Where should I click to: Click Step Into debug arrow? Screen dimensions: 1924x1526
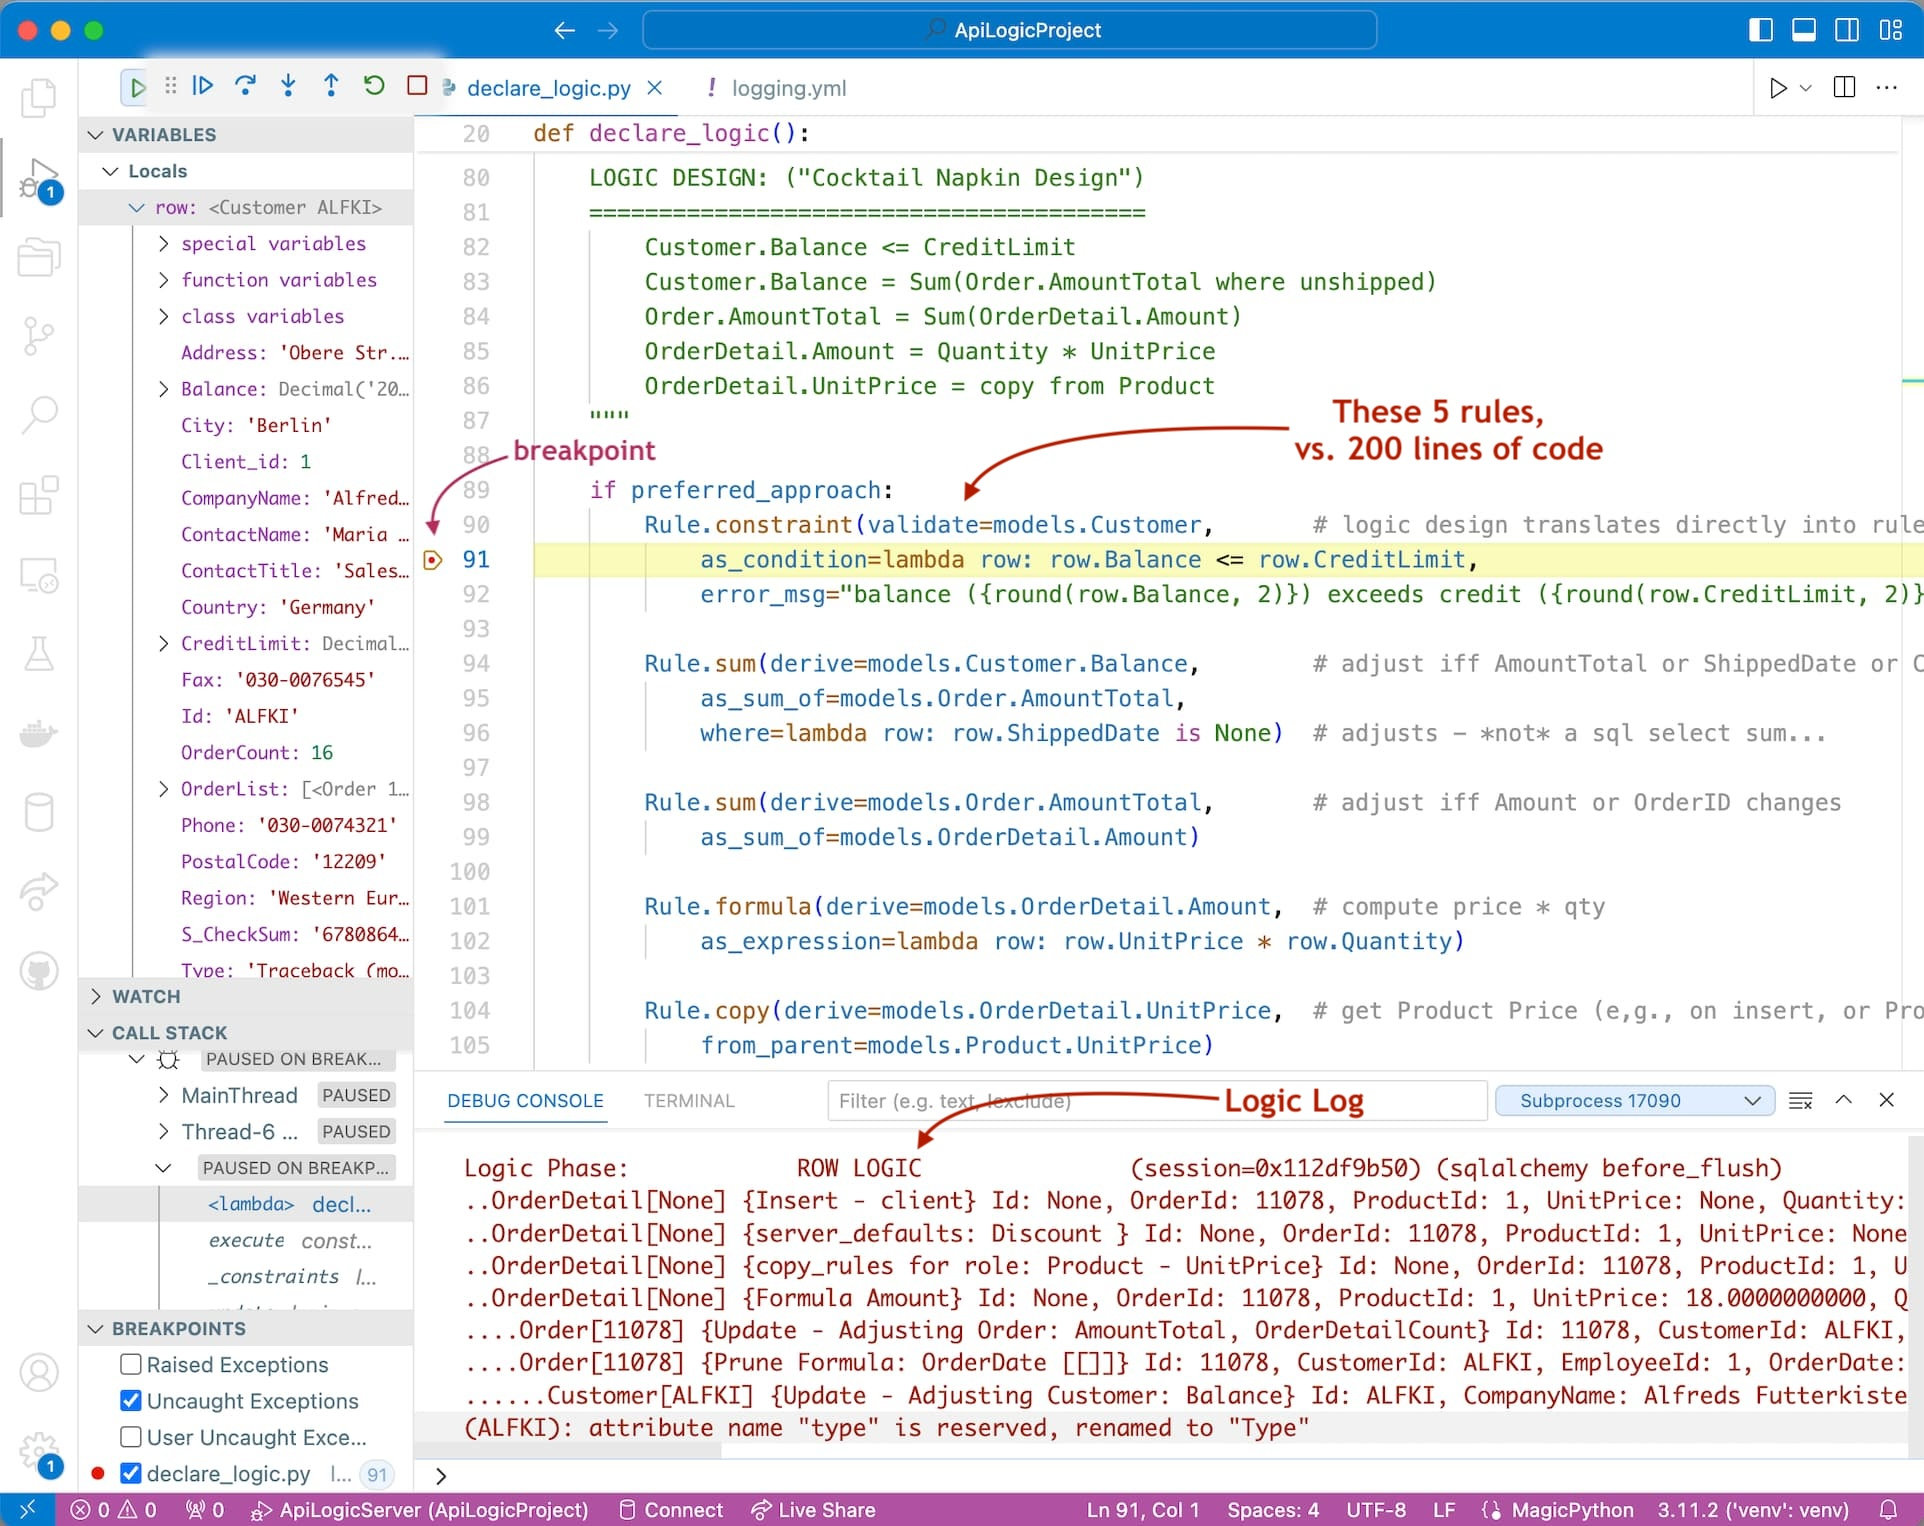click(288, 86)
